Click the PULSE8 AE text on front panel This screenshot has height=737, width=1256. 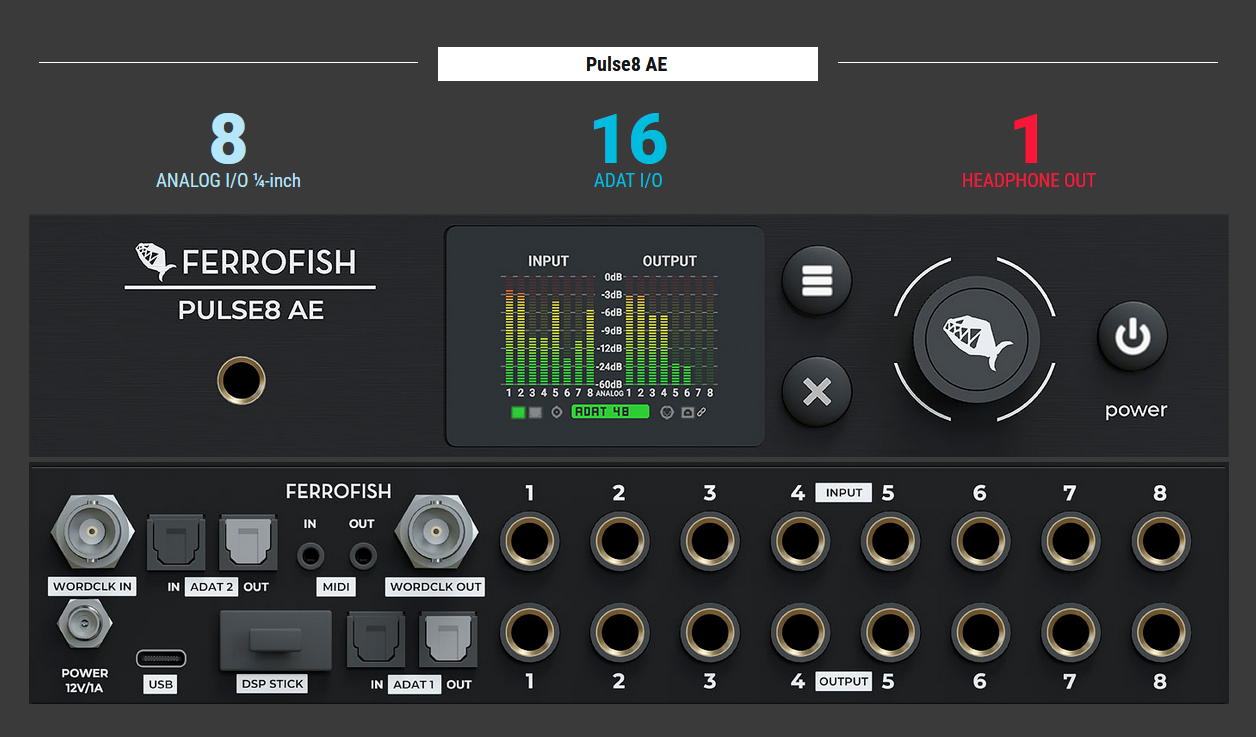coord(251,311)
